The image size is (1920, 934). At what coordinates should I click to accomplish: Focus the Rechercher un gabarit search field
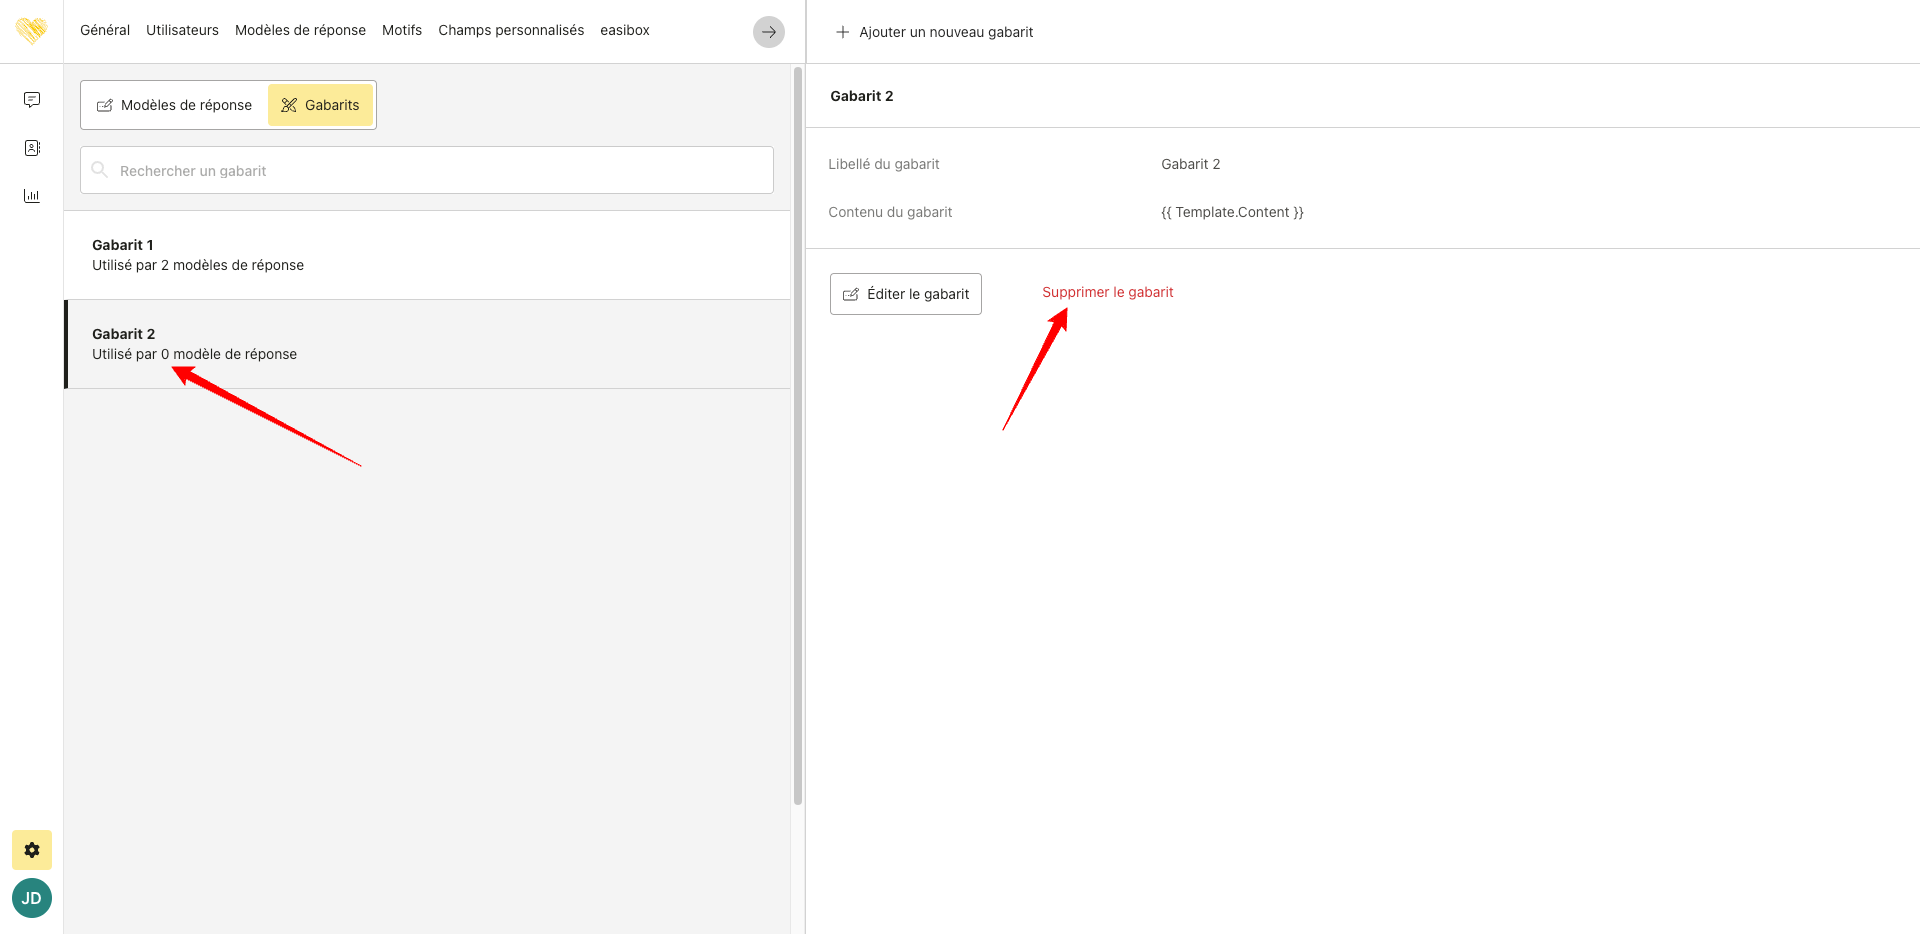[x=440, y=171]
